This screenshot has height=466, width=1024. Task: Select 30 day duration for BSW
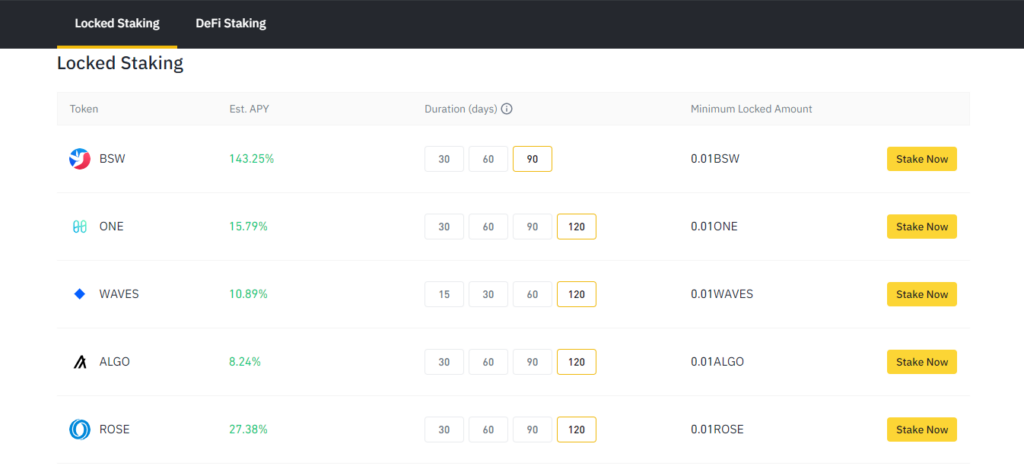(444, 159)
